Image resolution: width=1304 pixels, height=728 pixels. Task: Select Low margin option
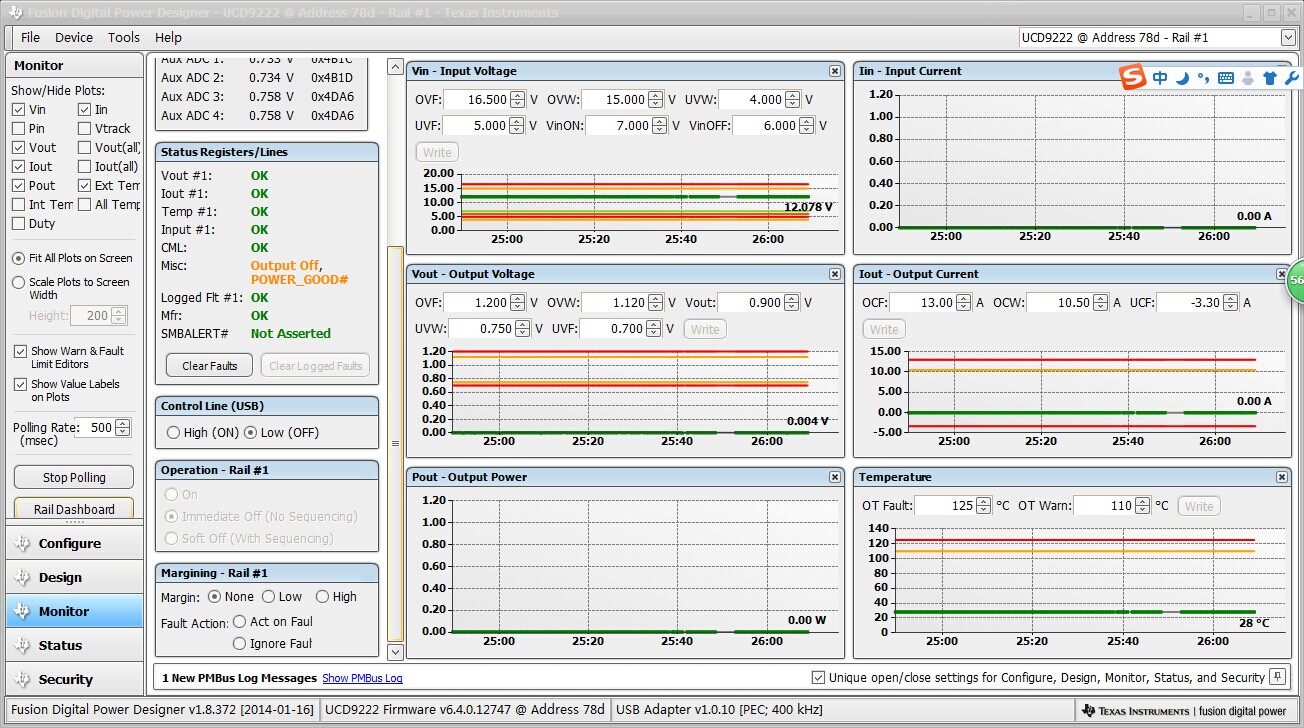coord(268,597)
